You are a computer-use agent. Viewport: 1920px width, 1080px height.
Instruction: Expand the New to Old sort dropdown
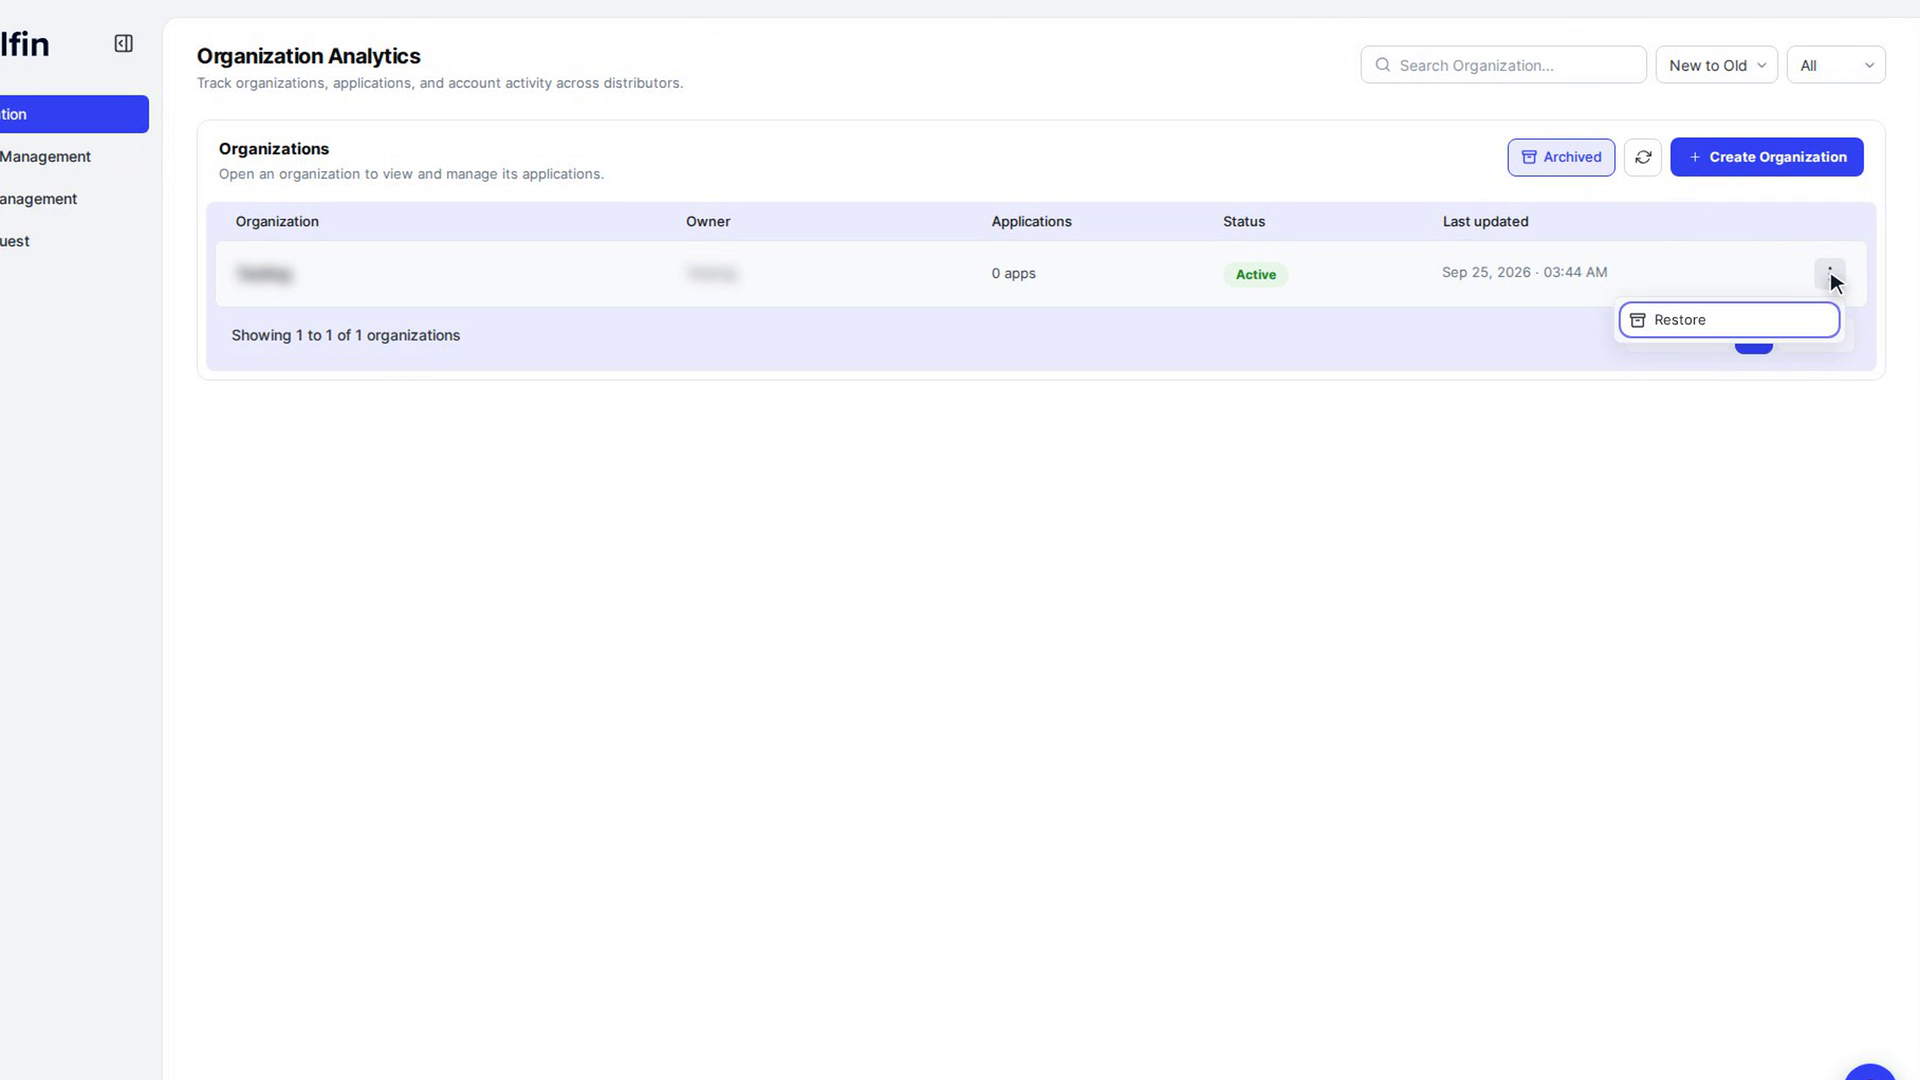pos(1716,65)
